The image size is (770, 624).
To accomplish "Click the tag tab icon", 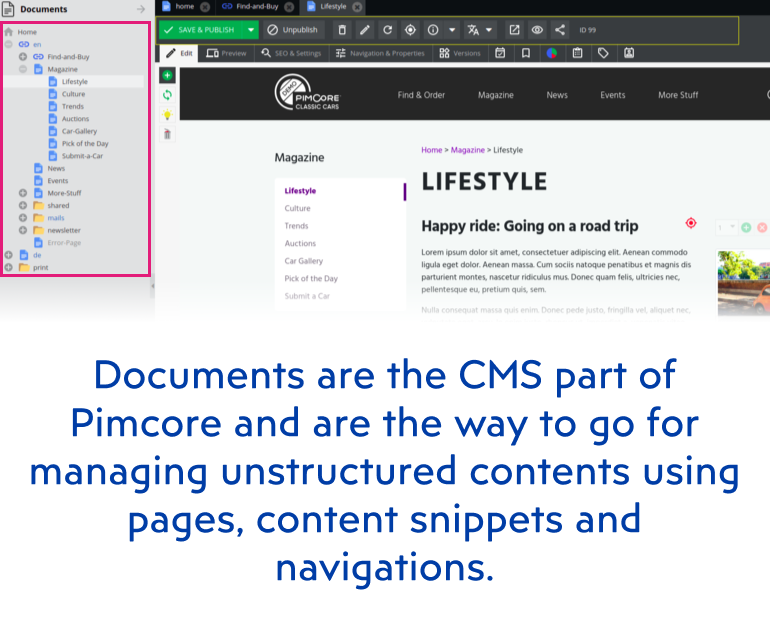I will [603, 53].
